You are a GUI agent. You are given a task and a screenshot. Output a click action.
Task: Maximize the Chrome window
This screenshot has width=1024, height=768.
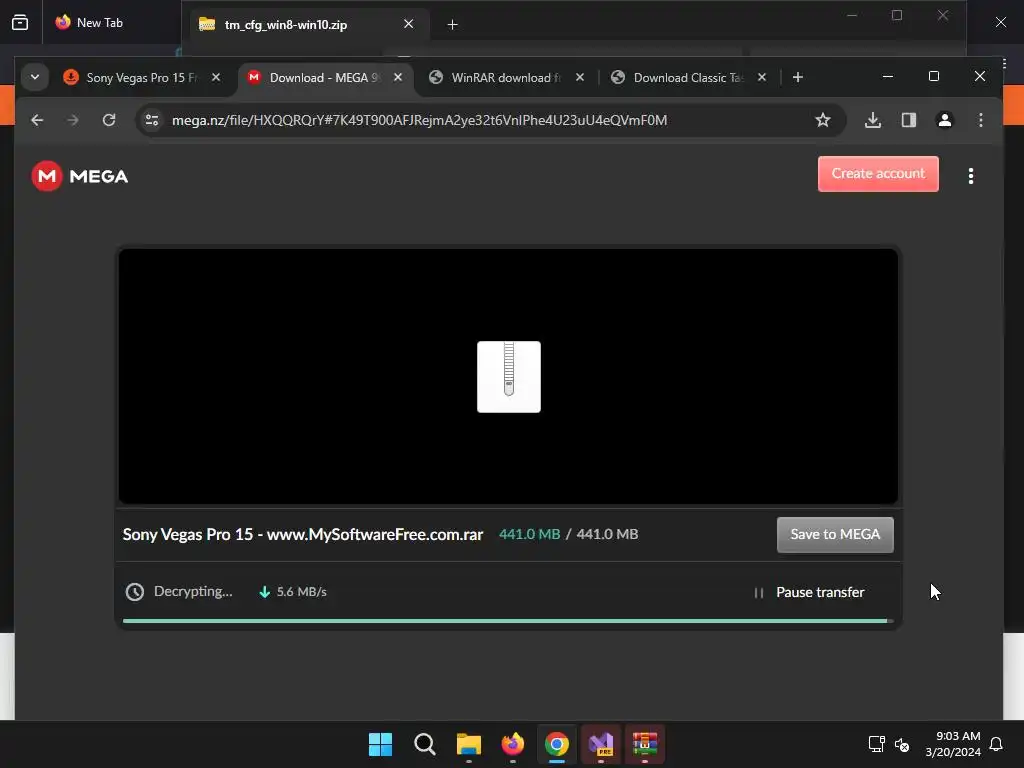pos(934,76)
